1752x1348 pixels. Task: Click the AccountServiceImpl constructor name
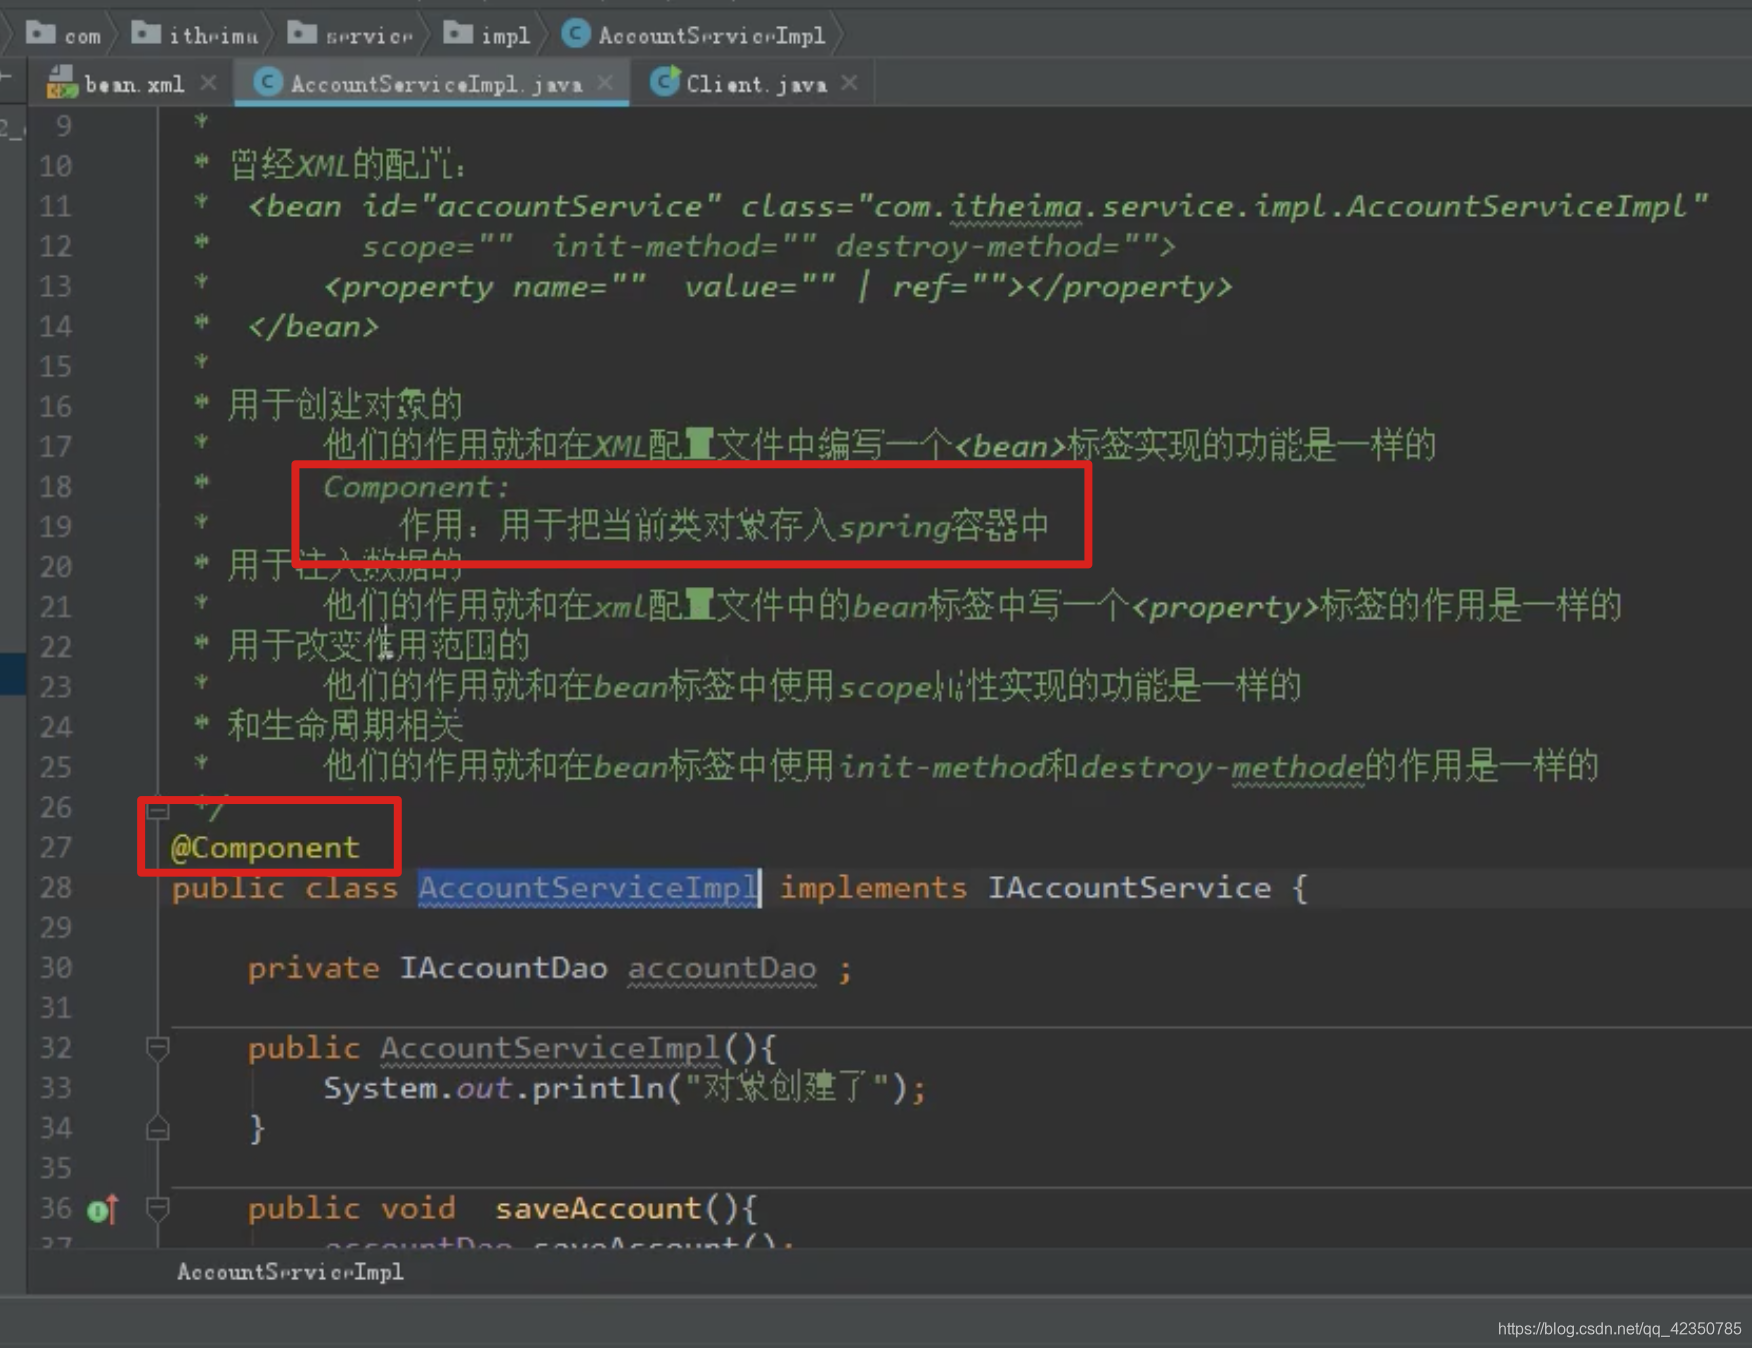(x=550, y=1048)
